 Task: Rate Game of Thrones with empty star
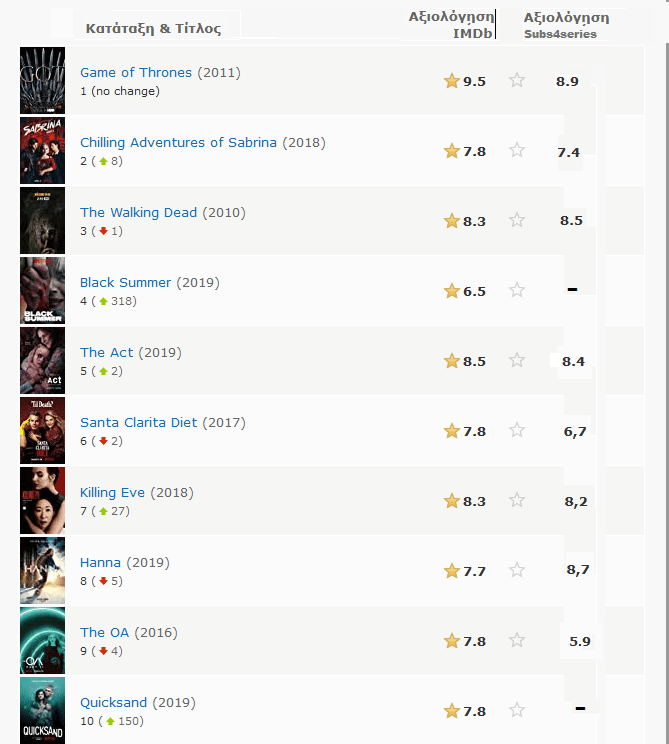tap(517, 80)
